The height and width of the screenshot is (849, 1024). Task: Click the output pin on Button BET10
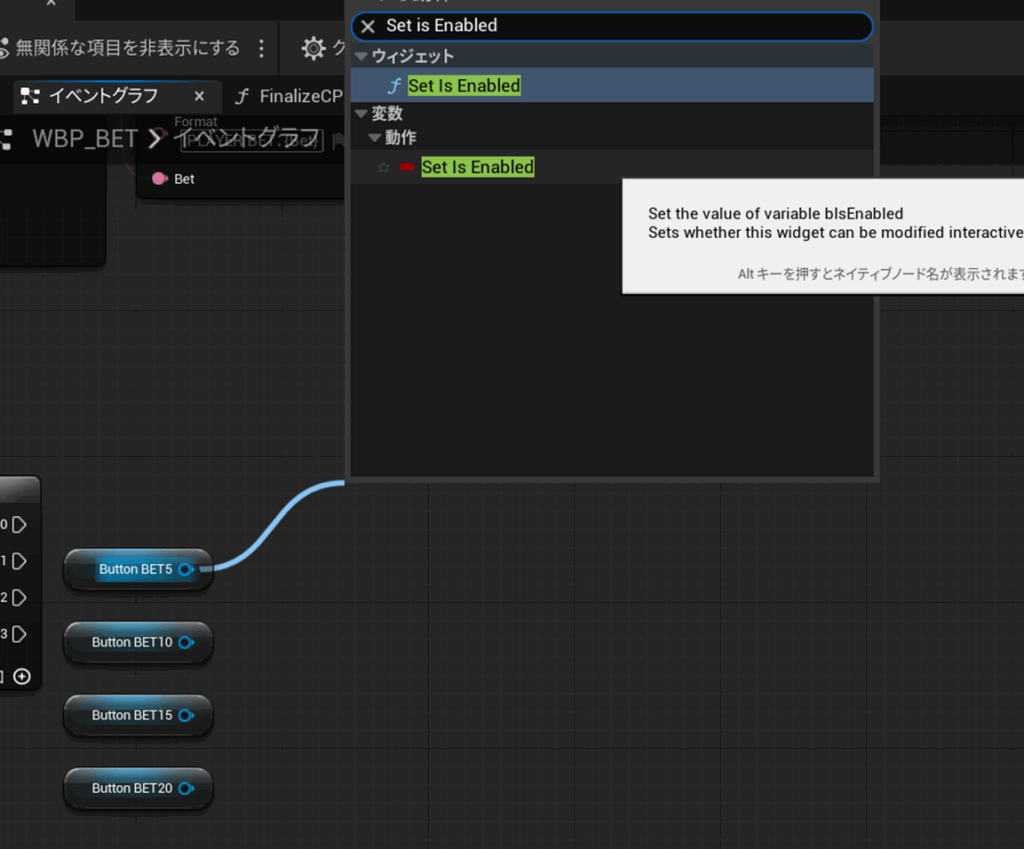point(186,642)
